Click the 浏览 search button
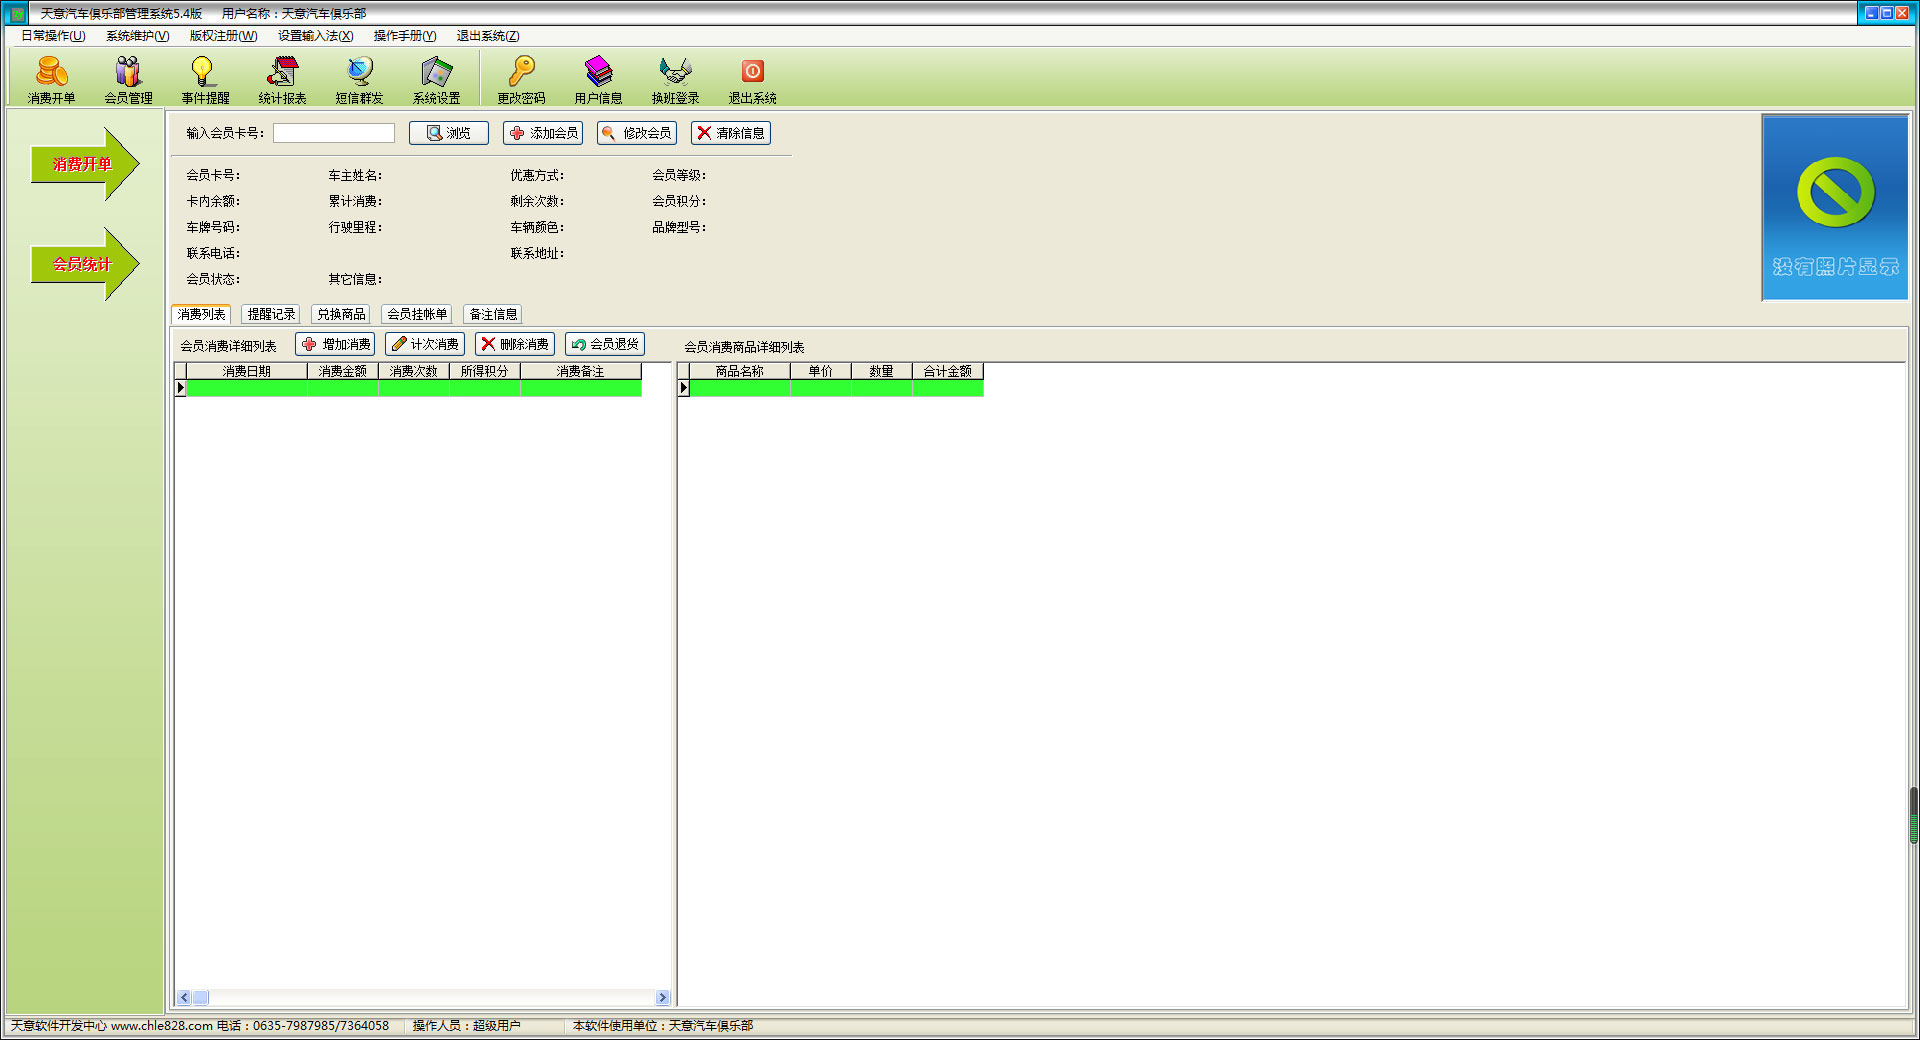1920x1040 pixels. point(449,133)
